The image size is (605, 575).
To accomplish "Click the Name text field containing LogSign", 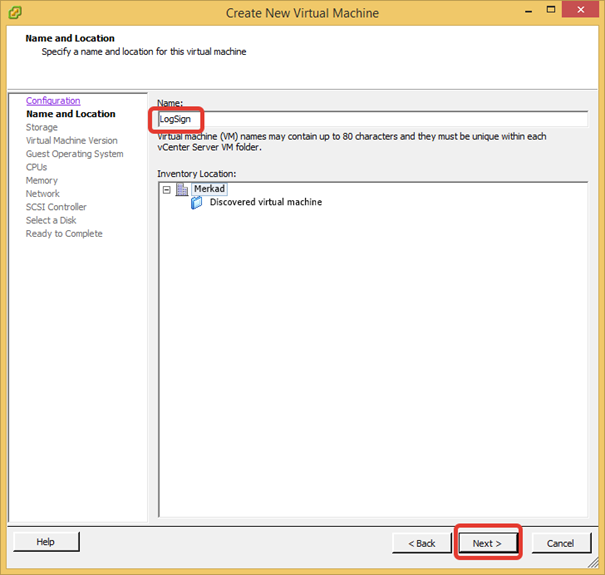I will [370, 119].
